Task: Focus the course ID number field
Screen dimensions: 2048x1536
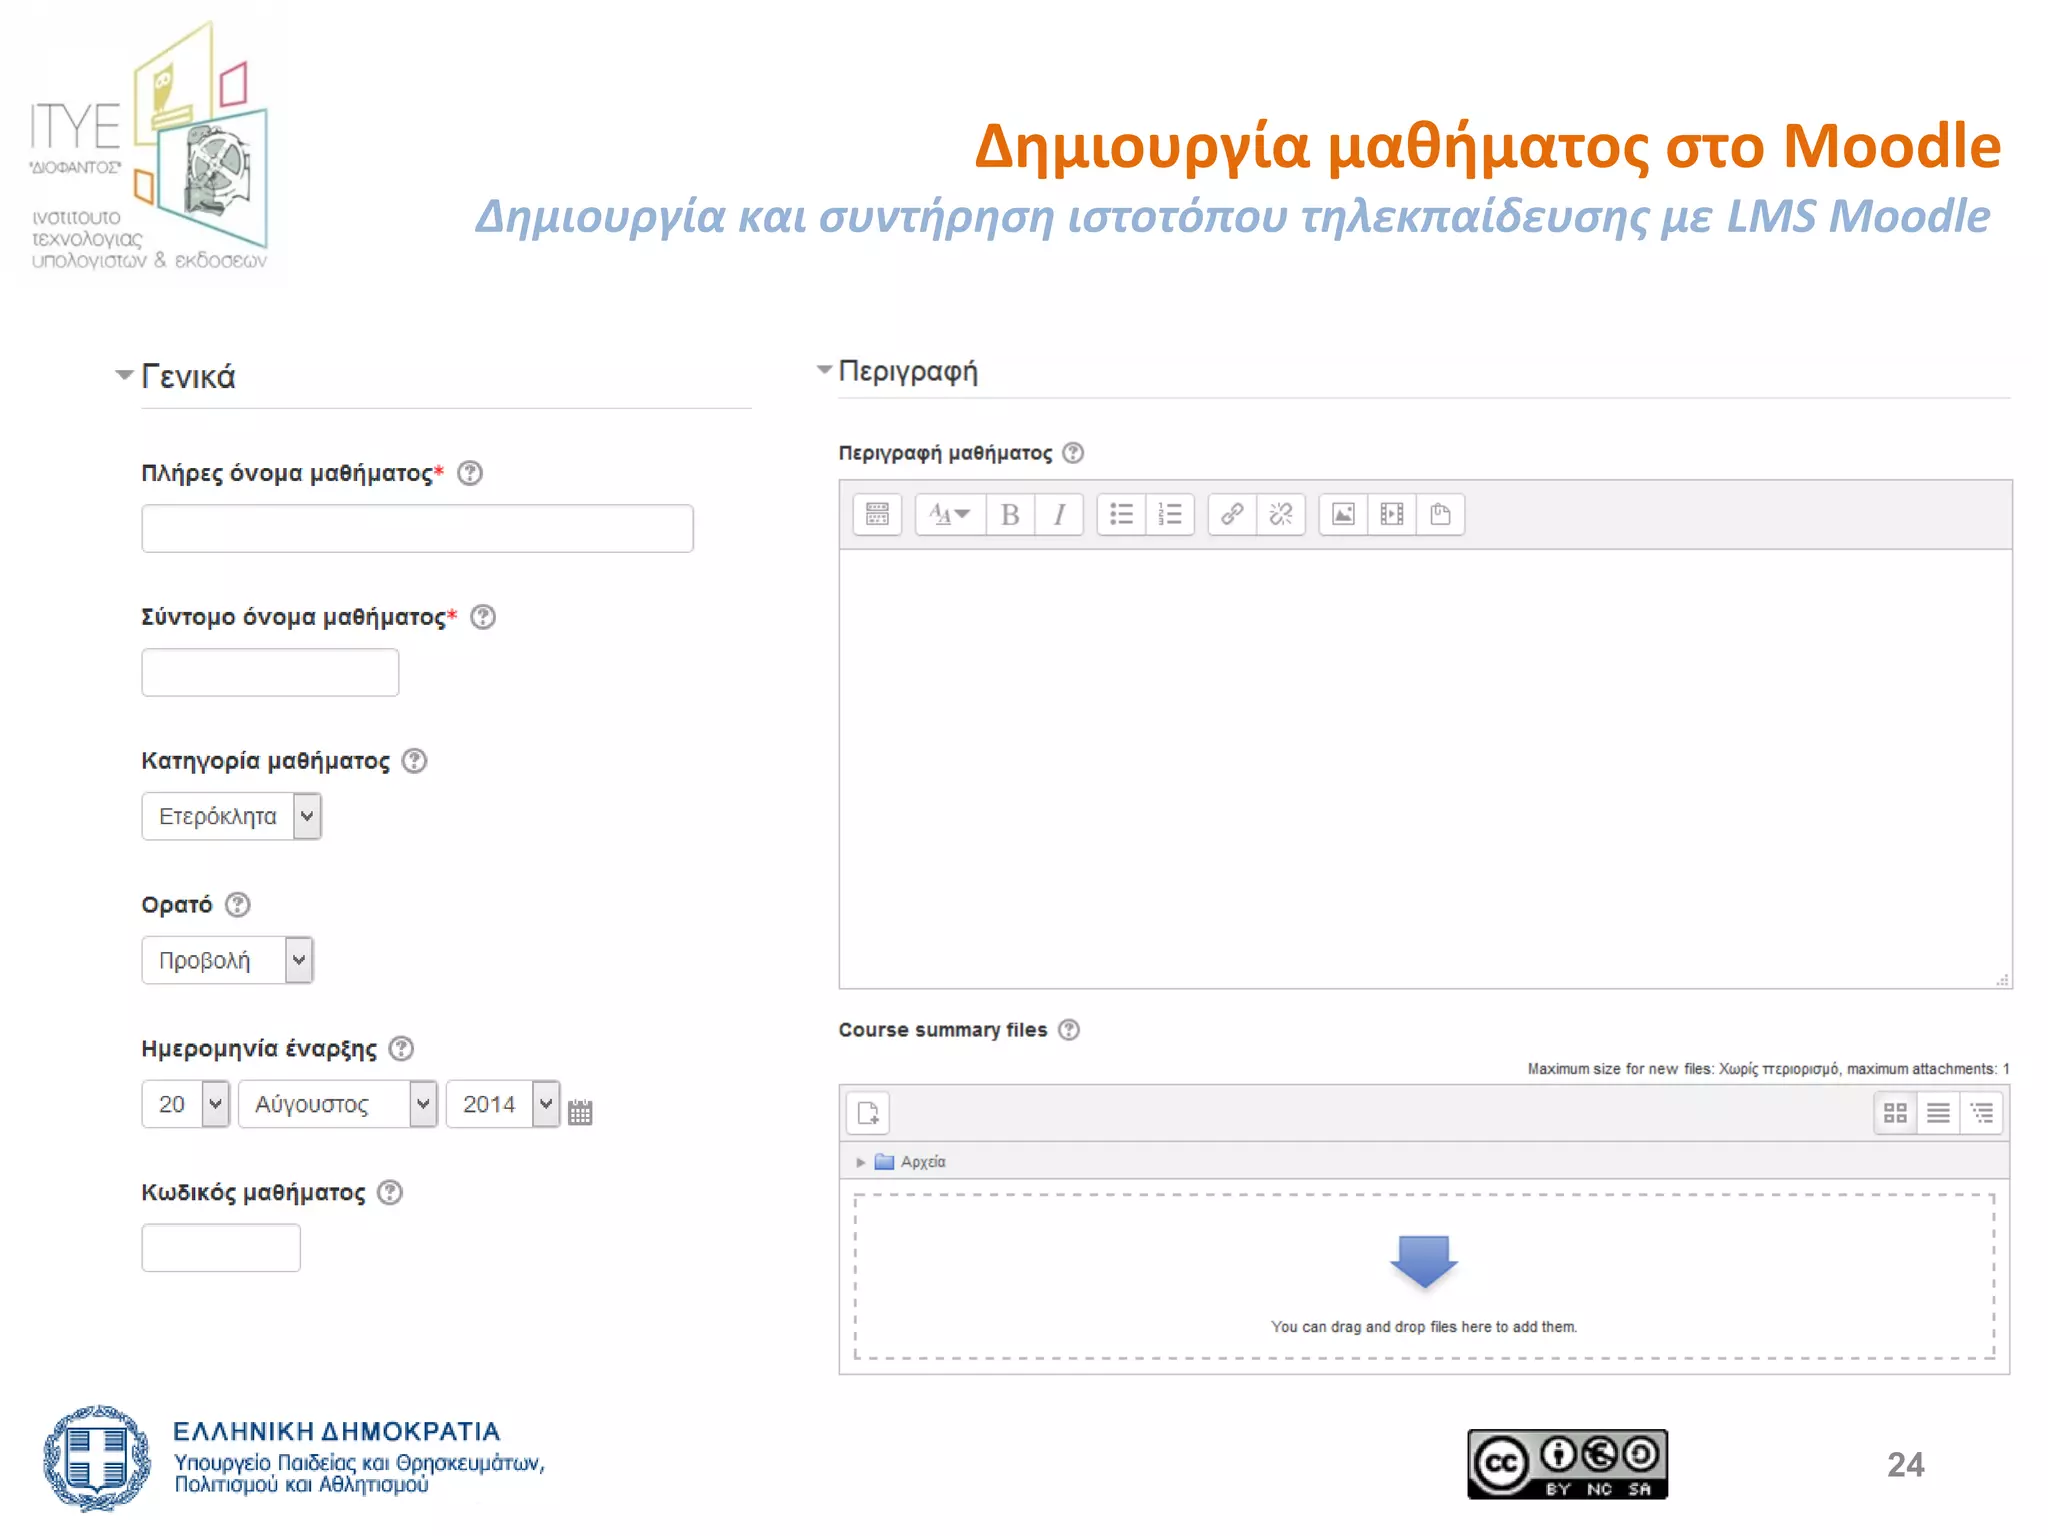Action: coord(221,1248)
